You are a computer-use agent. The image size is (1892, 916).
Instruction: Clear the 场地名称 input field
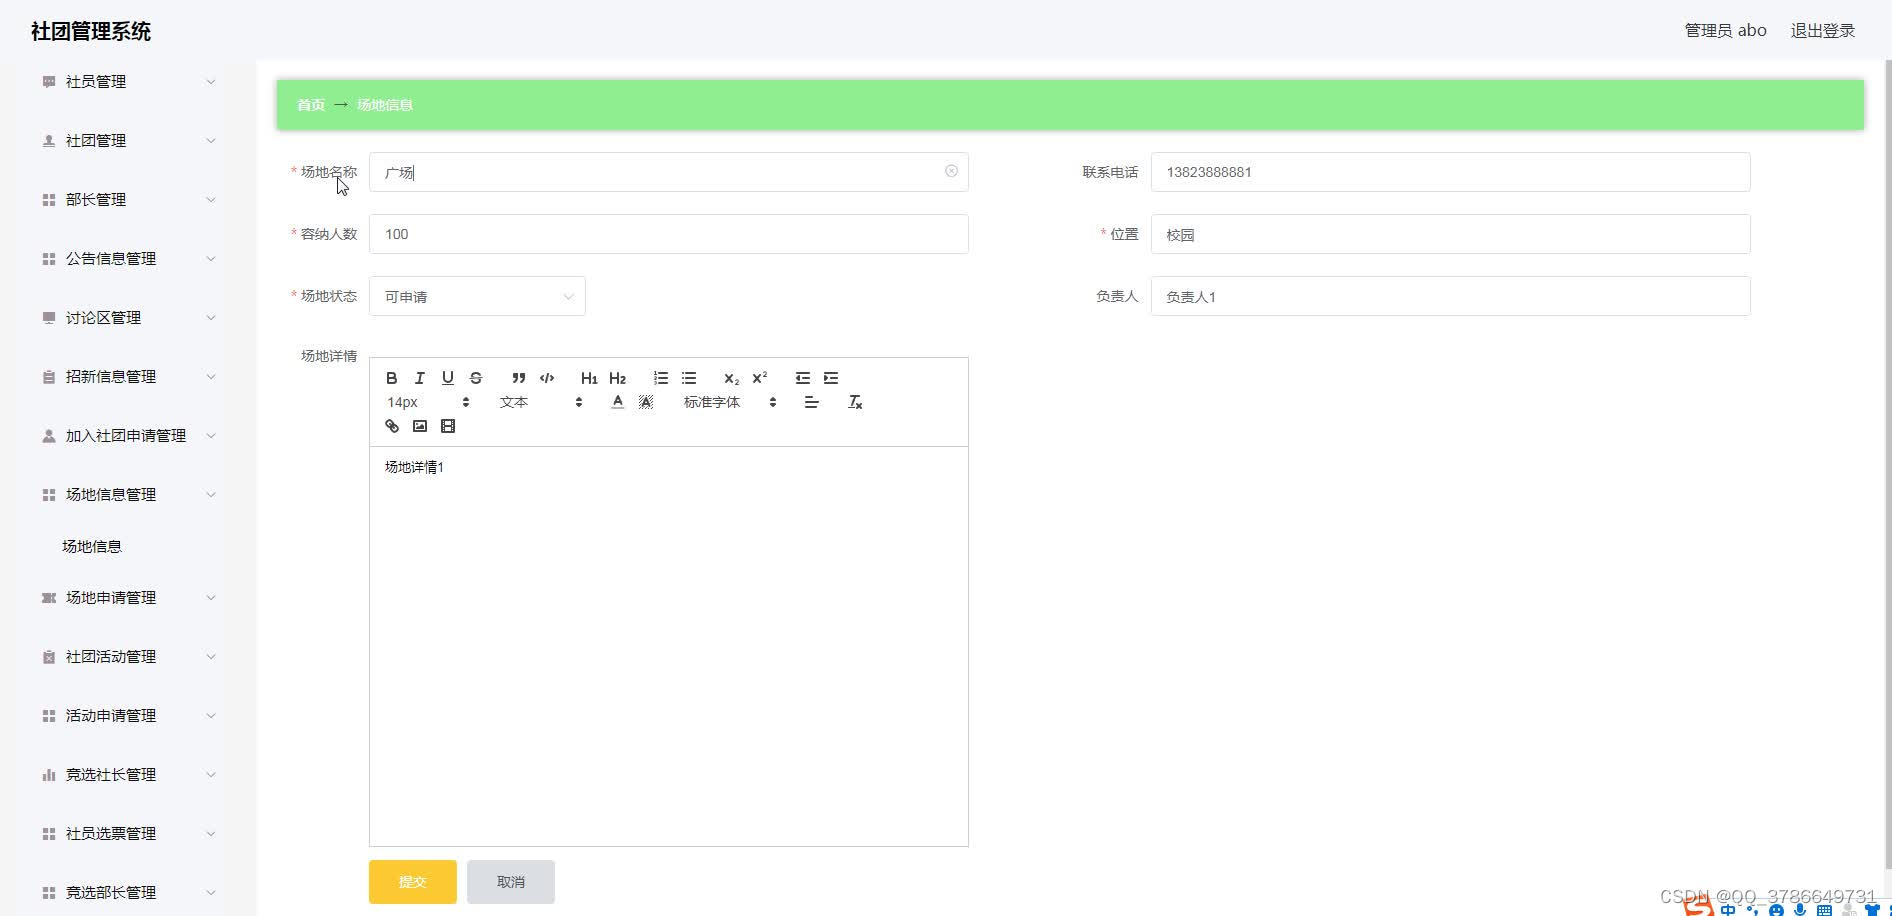pos(951,171)
